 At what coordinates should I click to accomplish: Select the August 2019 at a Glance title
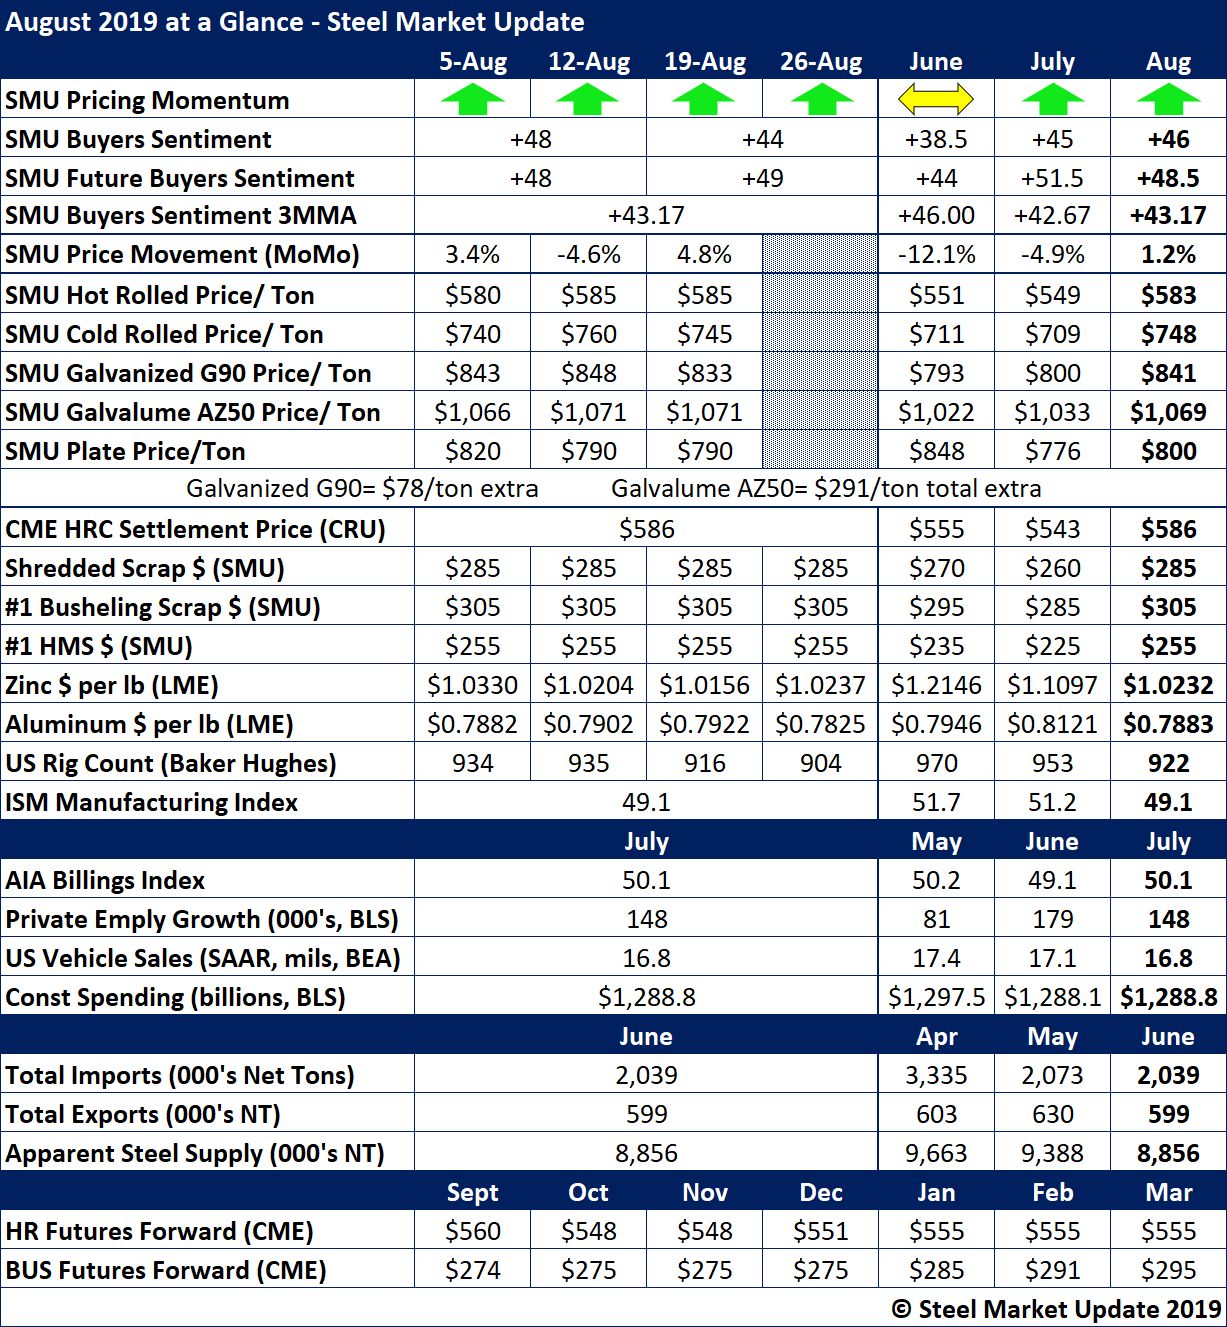[295, 22]
